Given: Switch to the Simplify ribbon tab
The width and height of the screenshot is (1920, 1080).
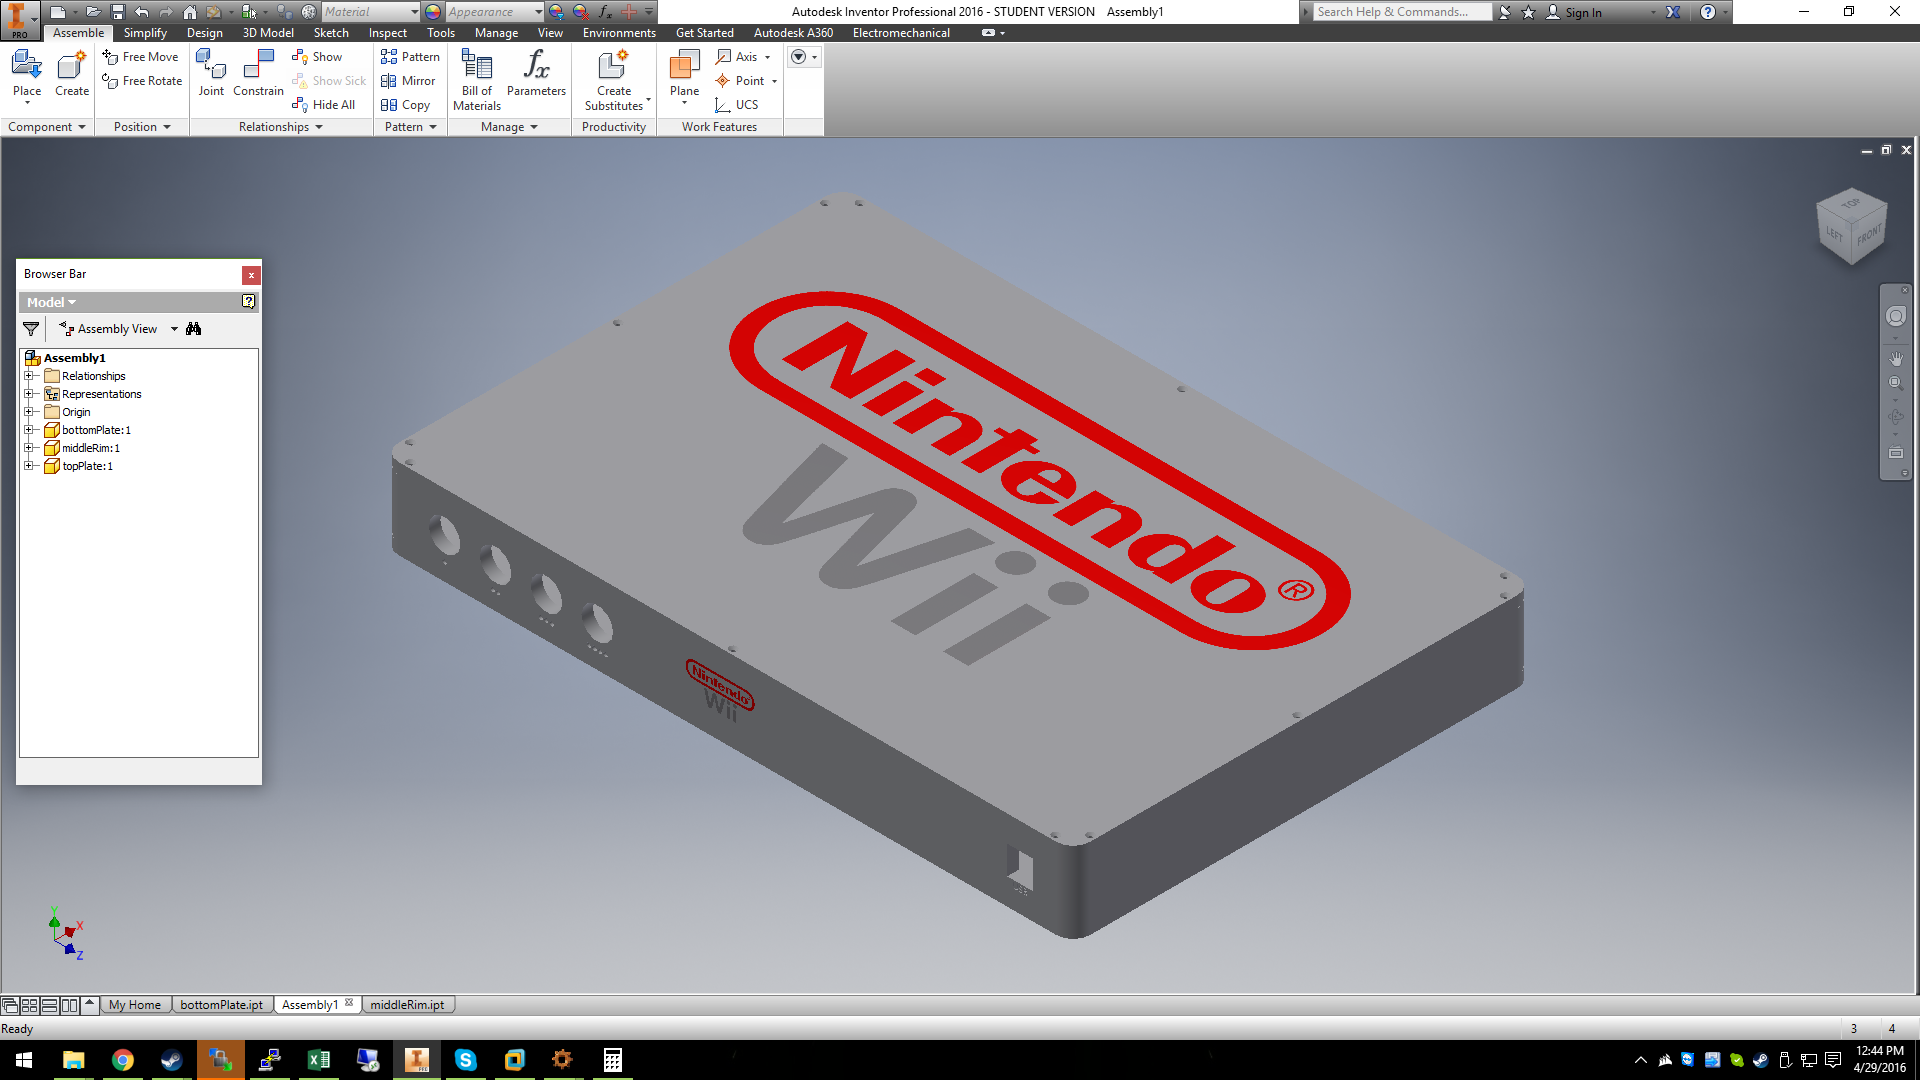Looking at the screenshot, I should [x=145, y=33].
